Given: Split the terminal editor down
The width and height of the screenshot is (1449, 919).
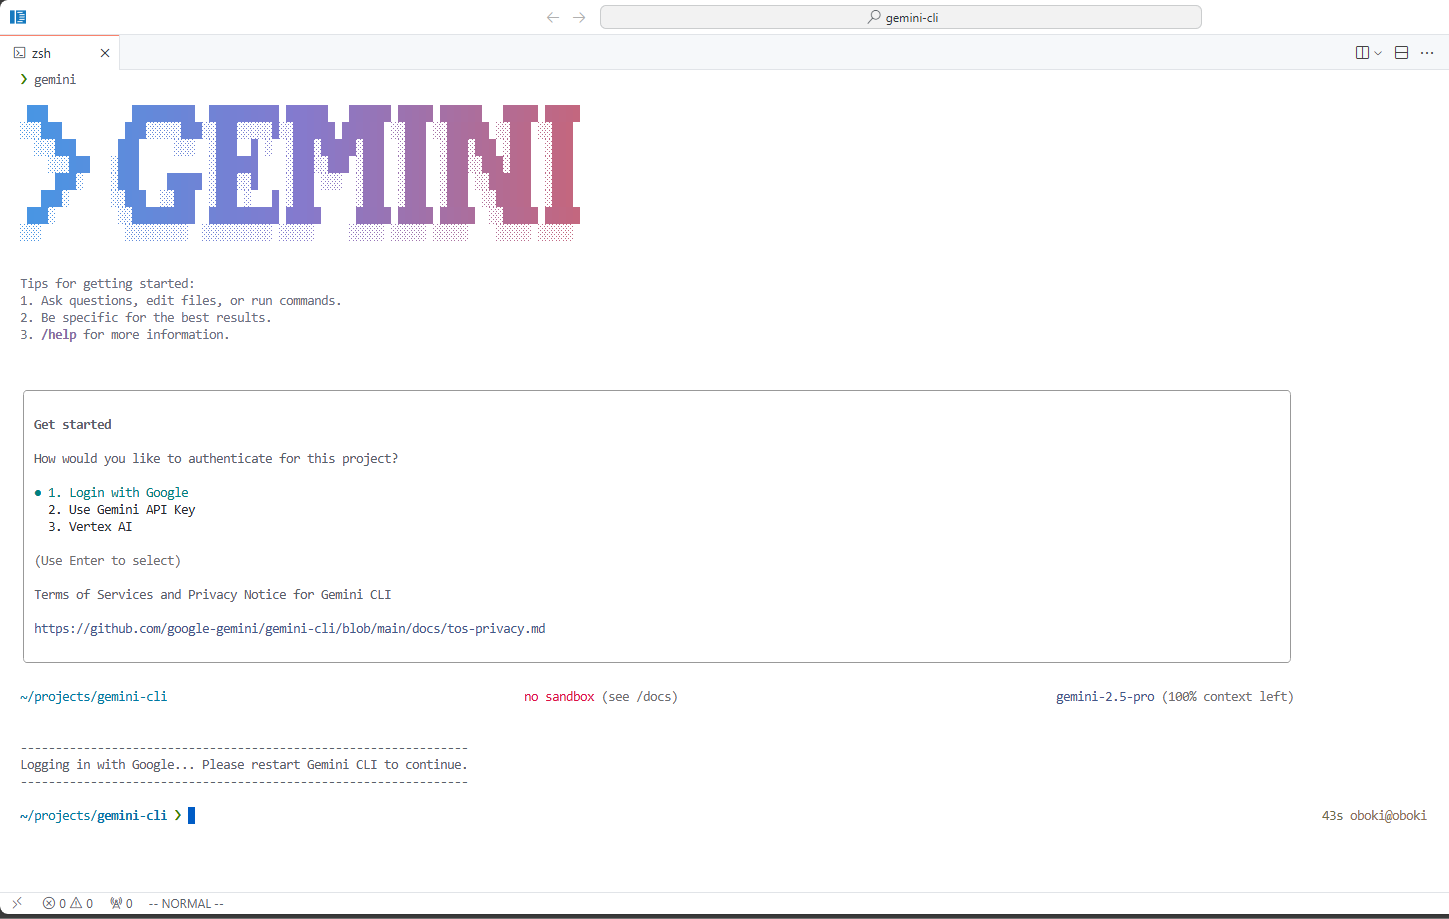Looking at the screenshot, I should coord(1401,53).
